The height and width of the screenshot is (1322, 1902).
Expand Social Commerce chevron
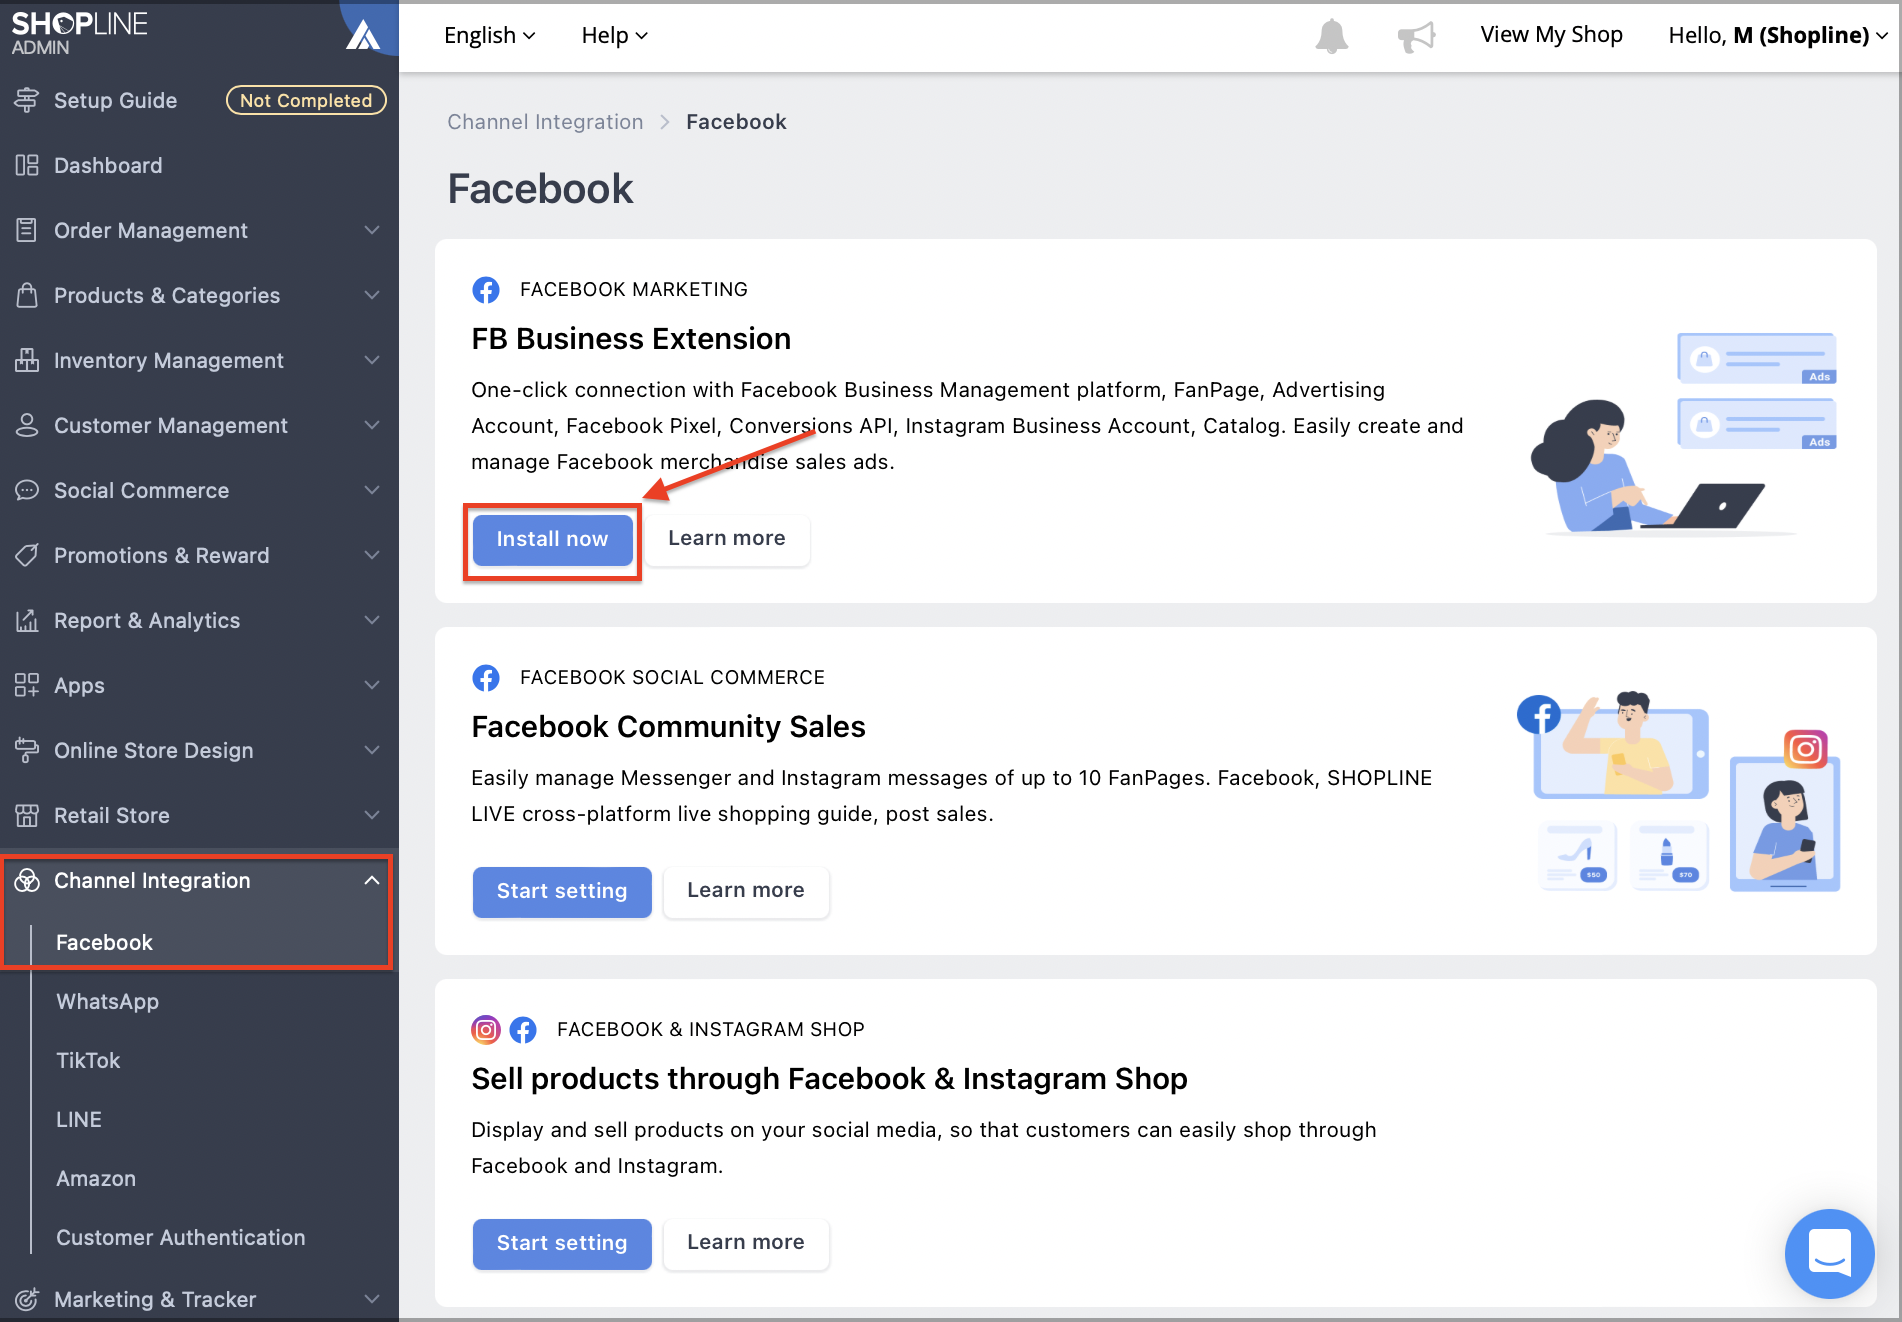tap(372, 490)
